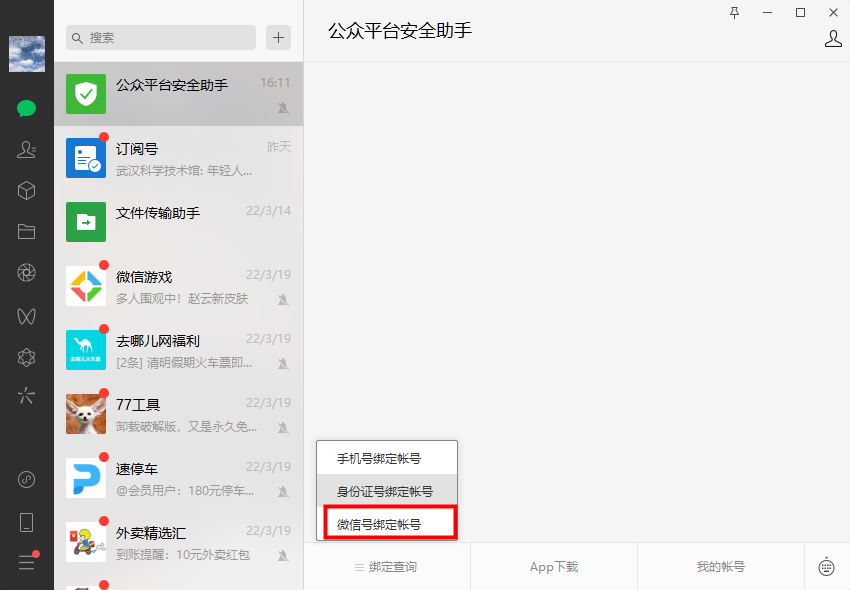Click the 去哪儿网 camel avatar
This screenshot has height=590, width=850.
[x=86, y=350]
